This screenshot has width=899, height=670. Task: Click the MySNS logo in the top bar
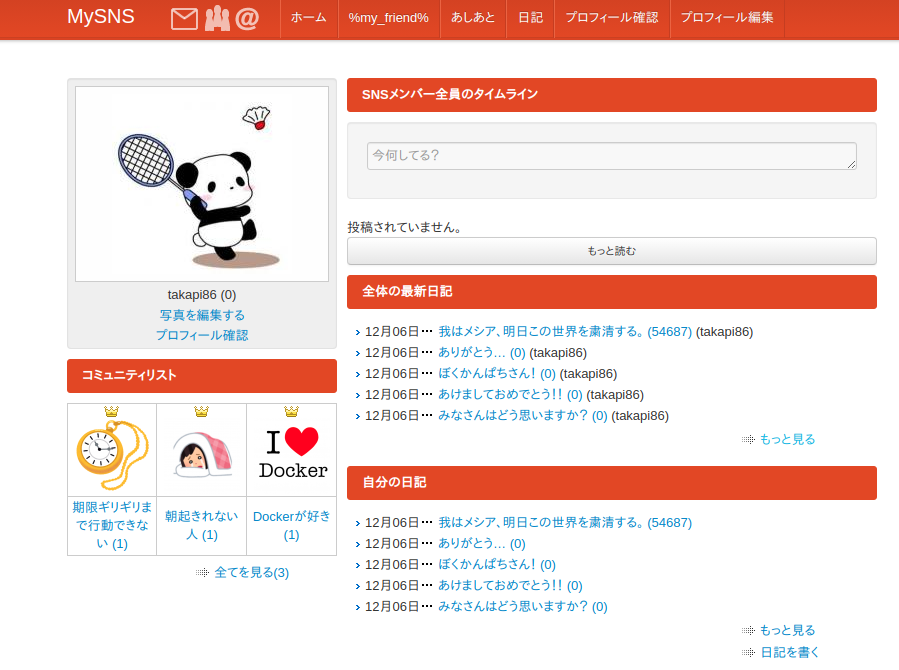click(x=100, y=16)
